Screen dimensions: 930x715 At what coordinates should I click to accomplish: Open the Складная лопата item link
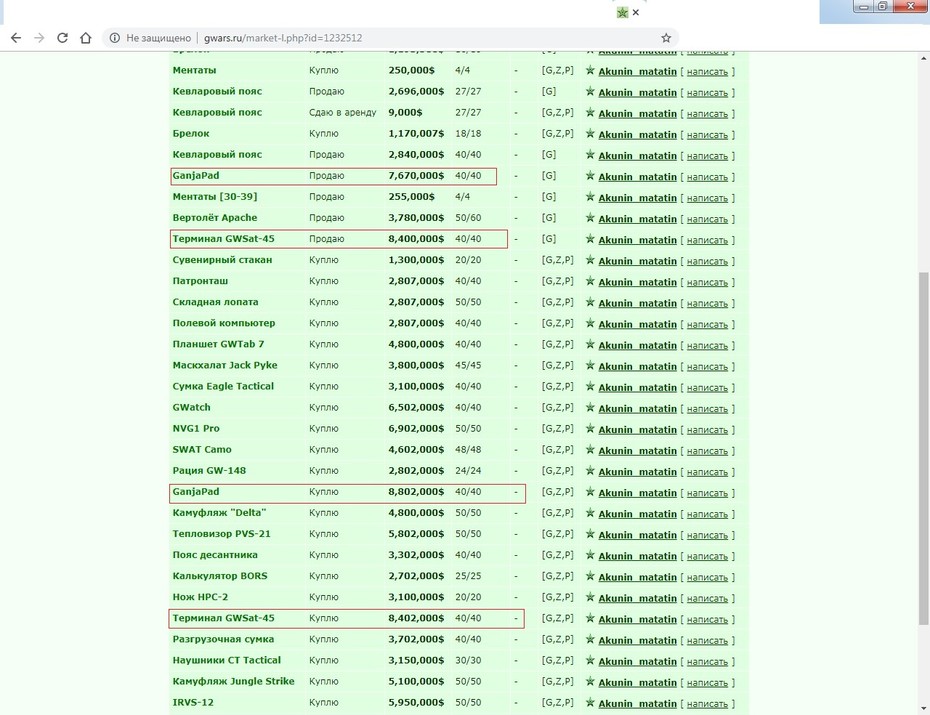click(215, 302)
